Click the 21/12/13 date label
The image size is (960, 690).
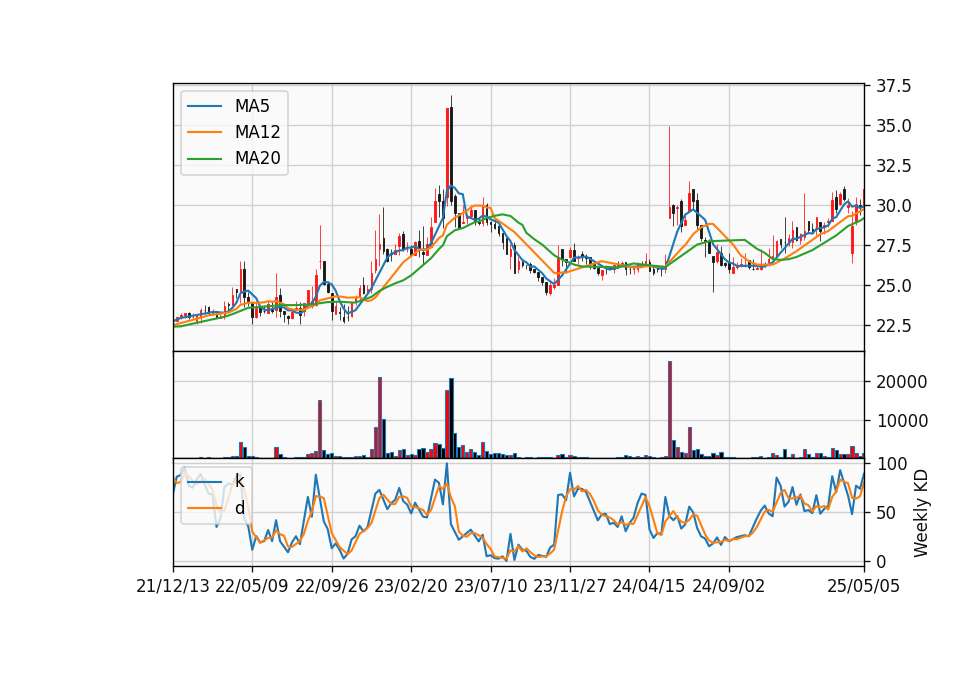(173, 586)
